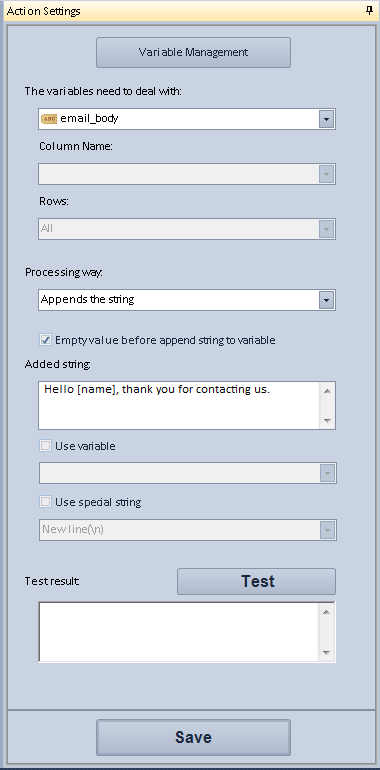The height and width of the screenshot is (770, 380).
Task: Enable the Use variable checkbox
Action: [x=46, y=446]
